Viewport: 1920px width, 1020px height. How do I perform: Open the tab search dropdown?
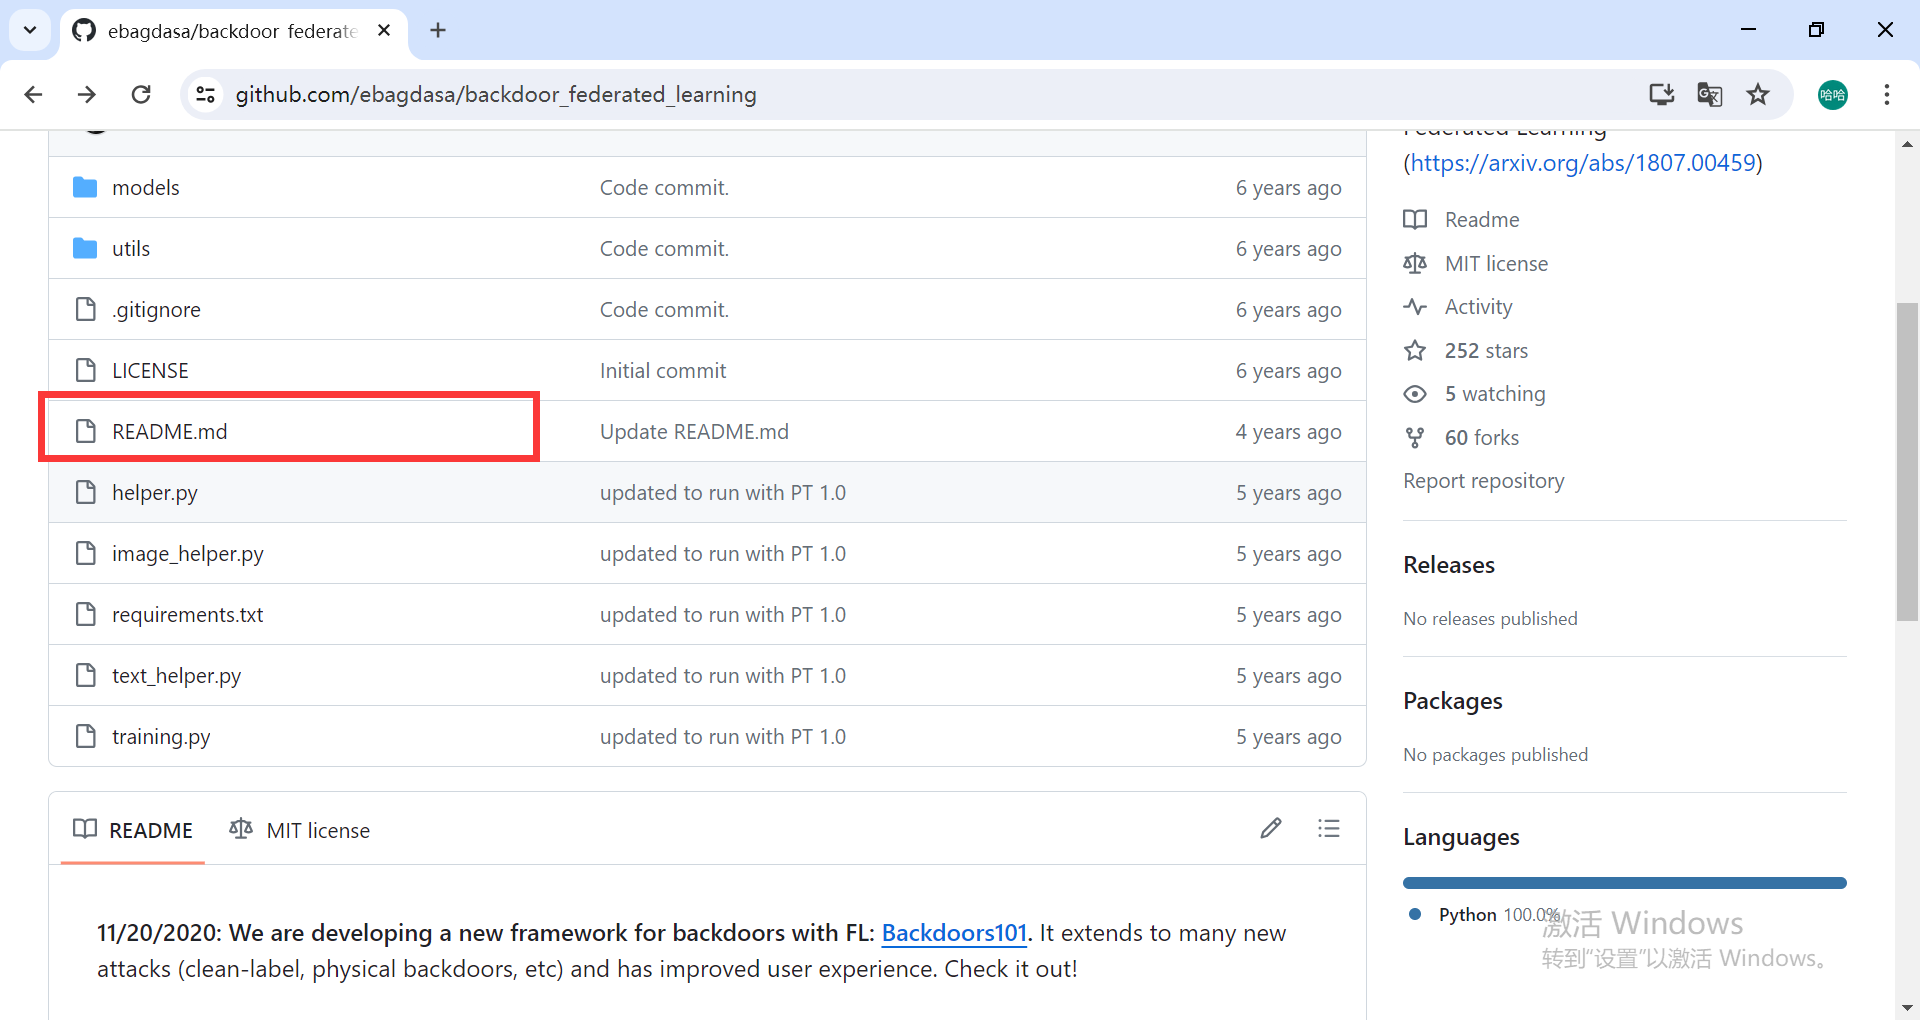coord(30,30)
